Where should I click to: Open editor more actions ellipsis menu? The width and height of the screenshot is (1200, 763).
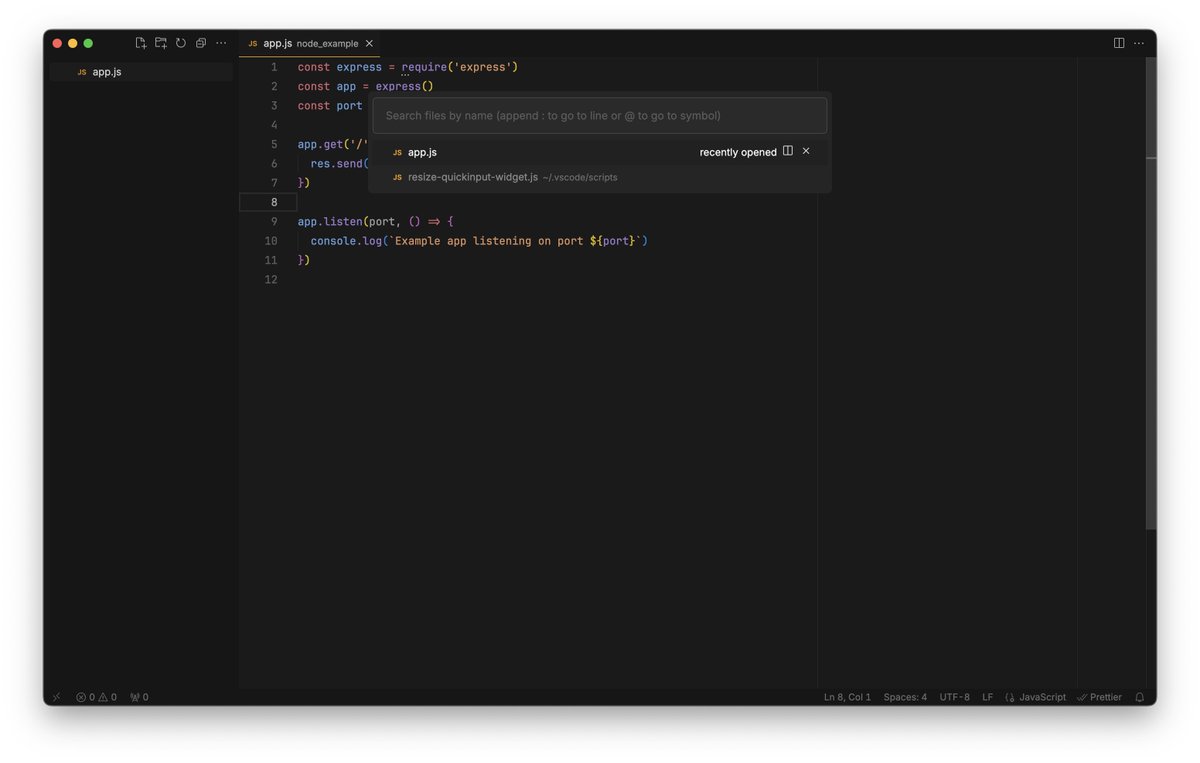click(1139, 43)
